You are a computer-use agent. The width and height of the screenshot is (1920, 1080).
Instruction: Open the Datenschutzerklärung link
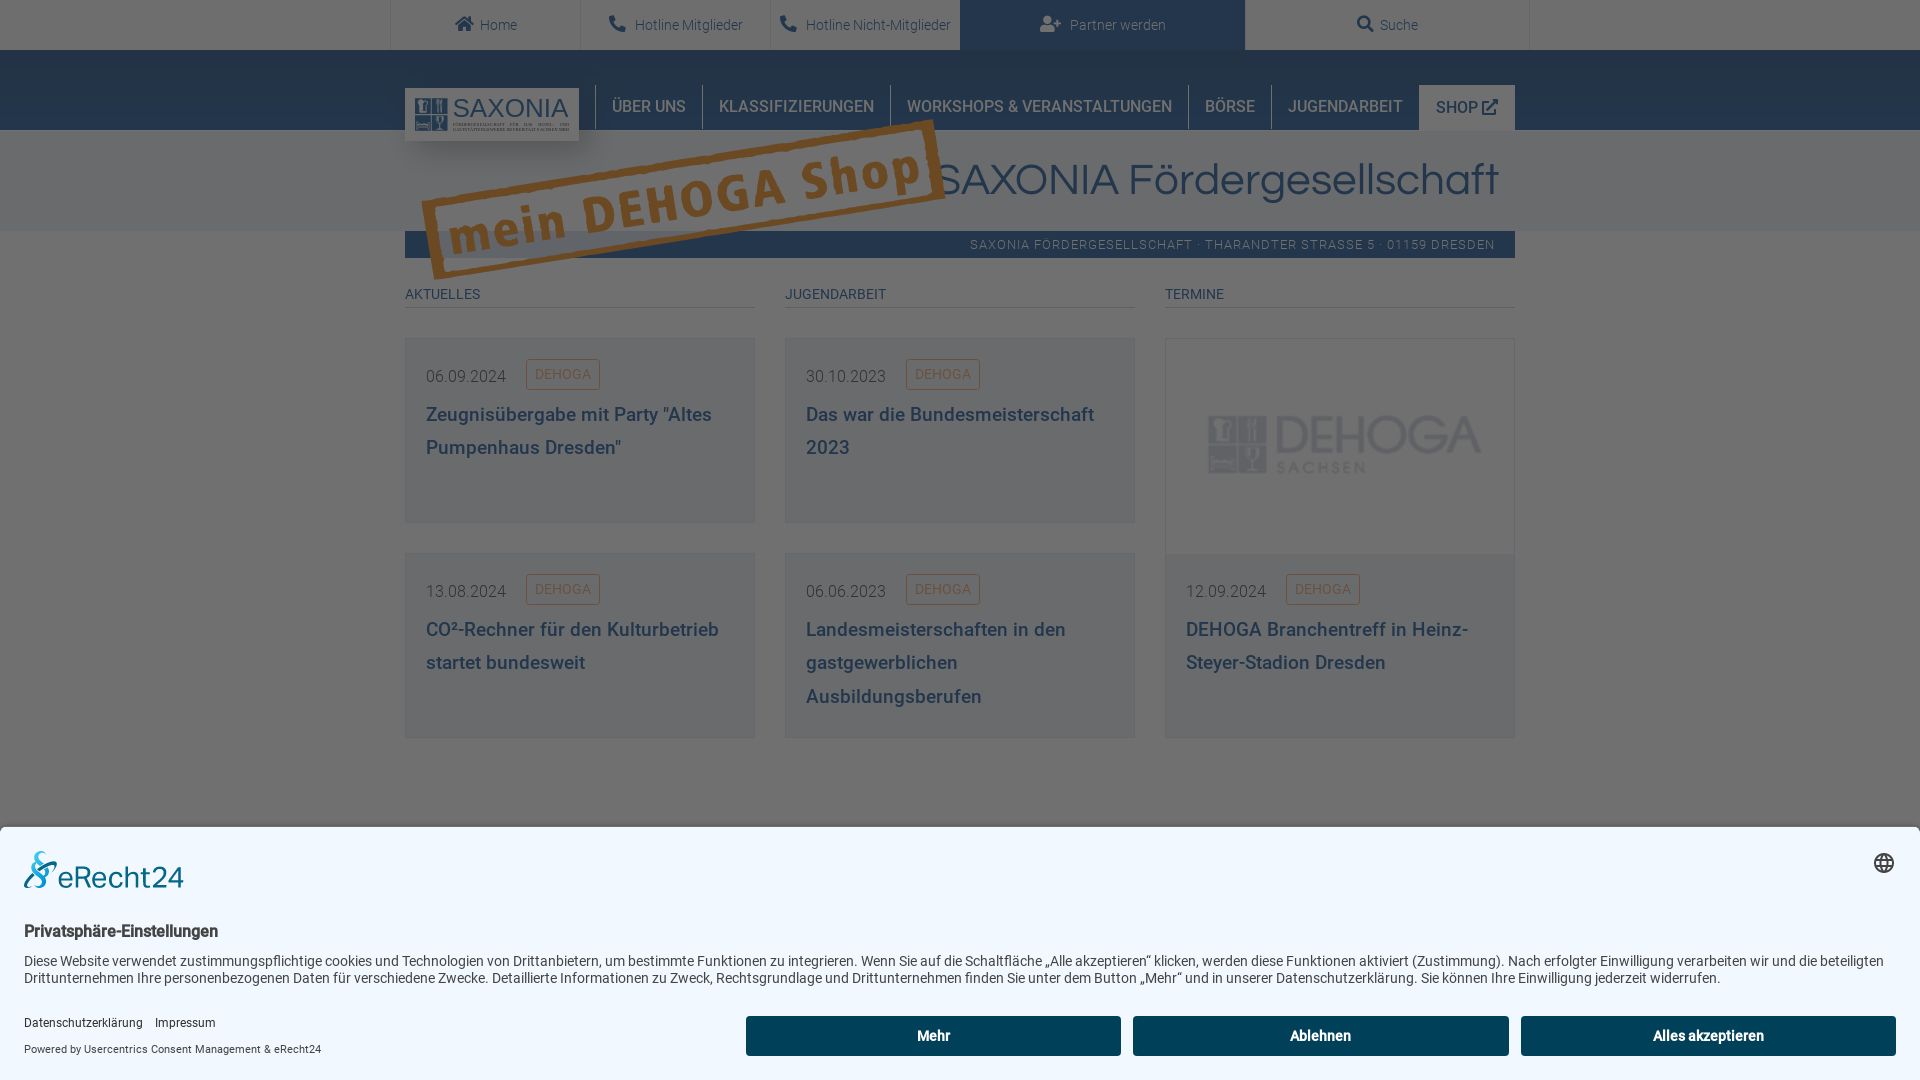pos(83,1023)
